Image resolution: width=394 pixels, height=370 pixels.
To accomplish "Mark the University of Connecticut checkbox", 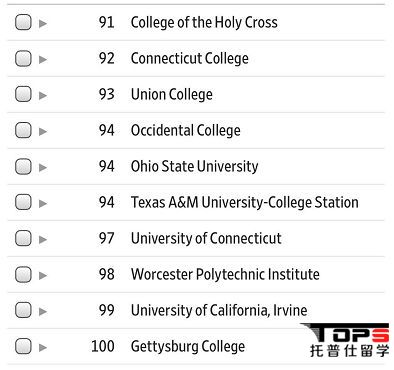I will [x=23, y=238].
